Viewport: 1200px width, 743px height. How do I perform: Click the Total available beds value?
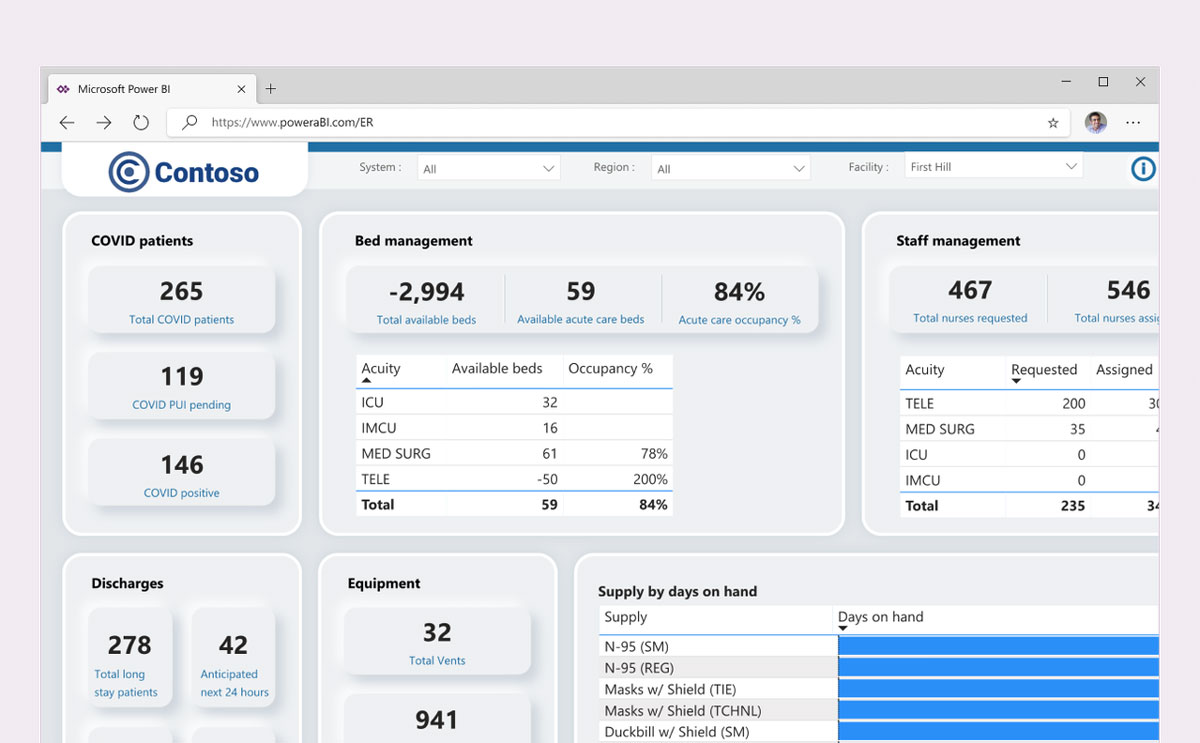[x=427, y=292]
